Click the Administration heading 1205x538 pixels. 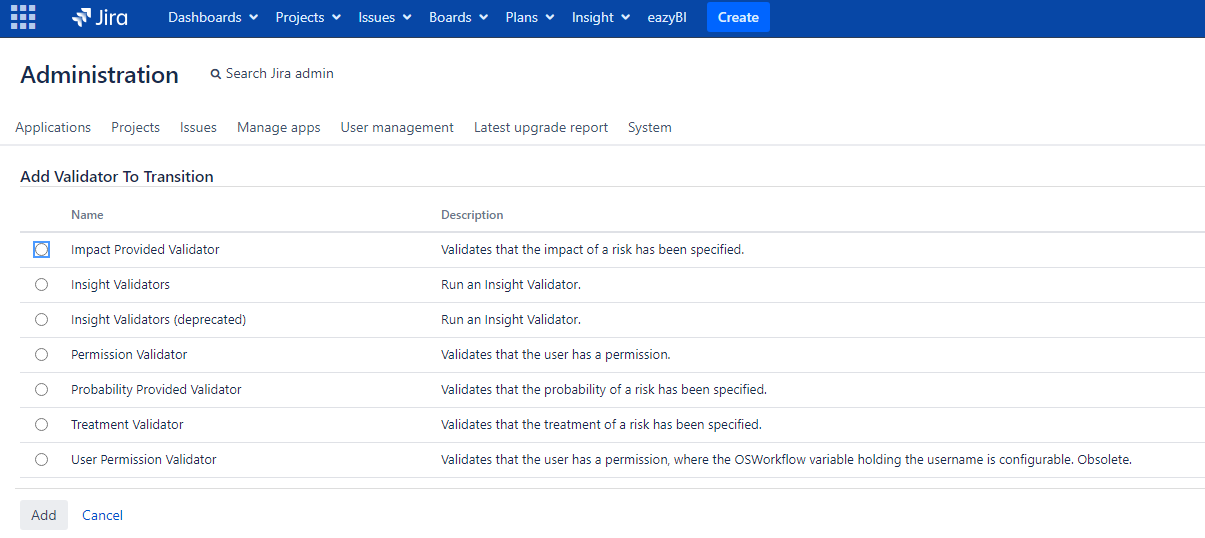coord(99,75)
